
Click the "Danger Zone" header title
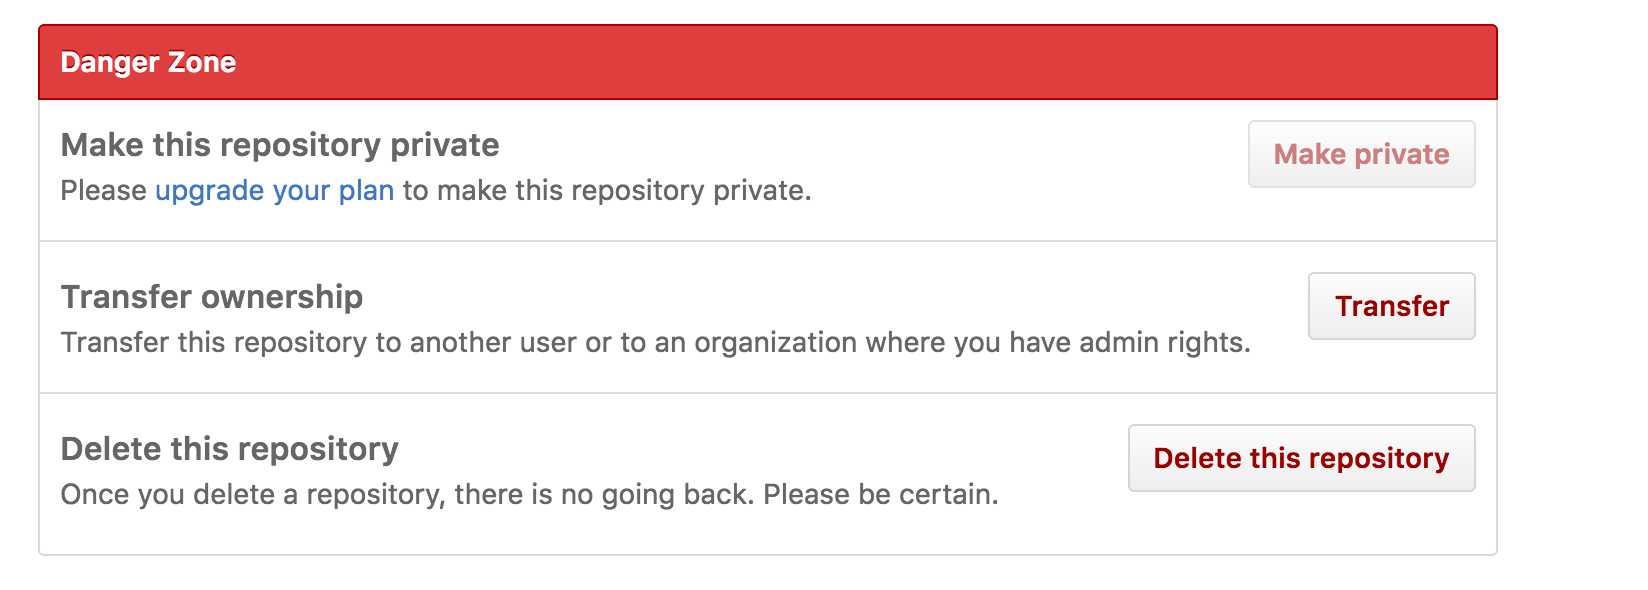click(x=148, y=62)
